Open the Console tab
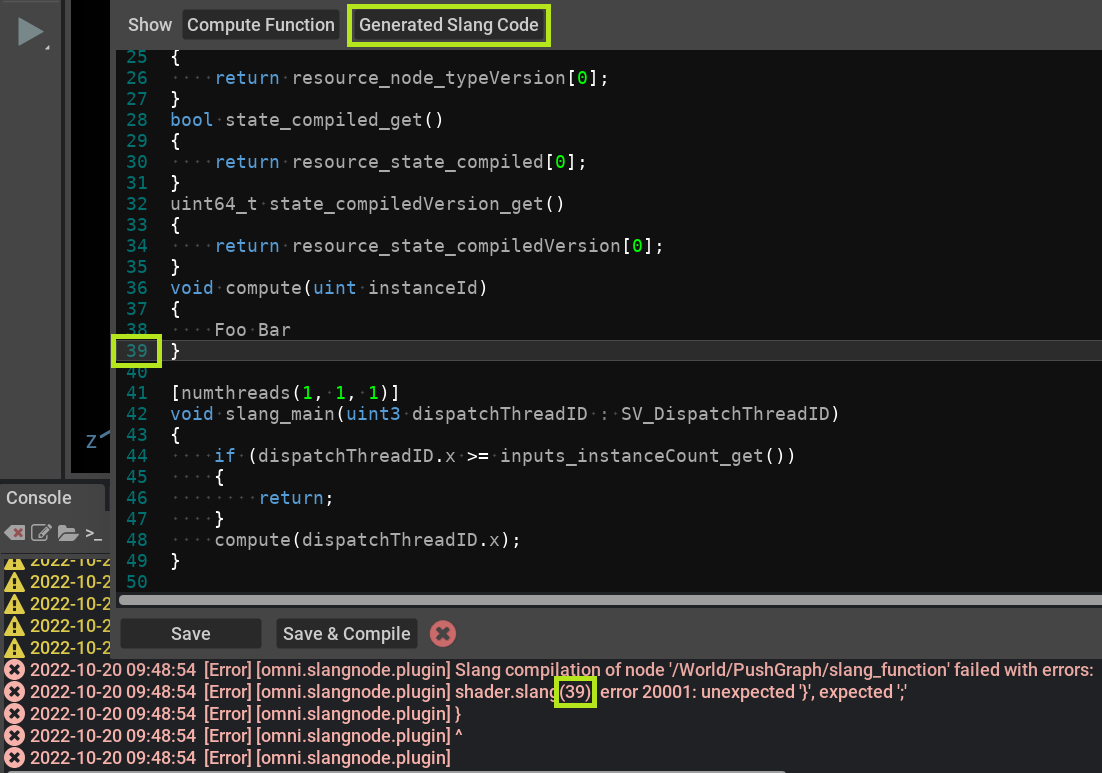Viewport: 1102px width, 773px height. (x=39, y=498)
